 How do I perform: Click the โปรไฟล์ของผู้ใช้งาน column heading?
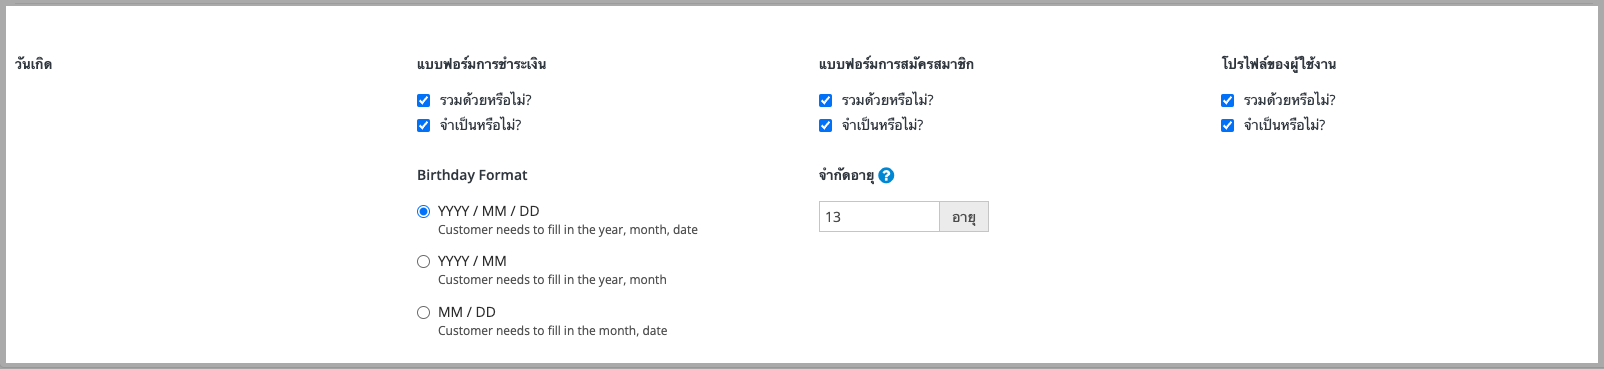coord(1278,64)
